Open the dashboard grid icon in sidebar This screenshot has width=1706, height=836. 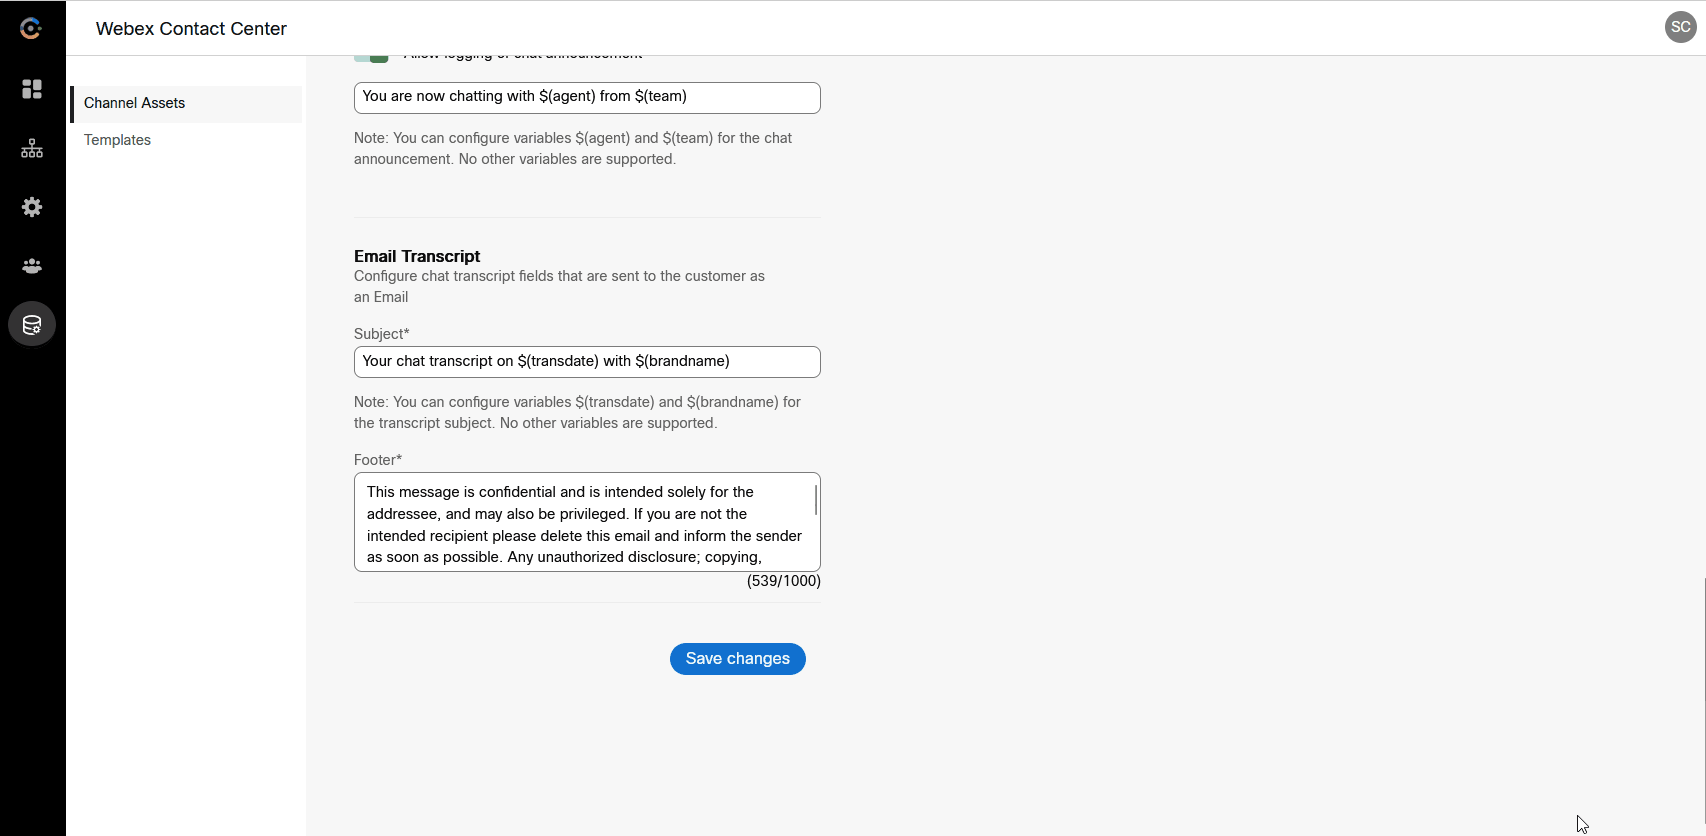click(32, 89)
